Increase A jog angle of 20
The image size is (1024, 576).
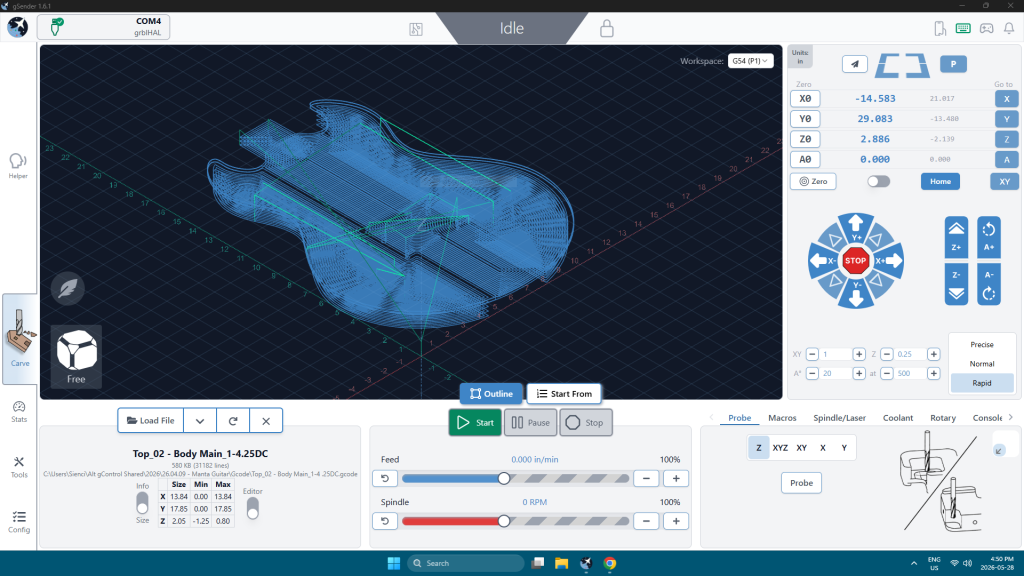click(x=859, y=374)
